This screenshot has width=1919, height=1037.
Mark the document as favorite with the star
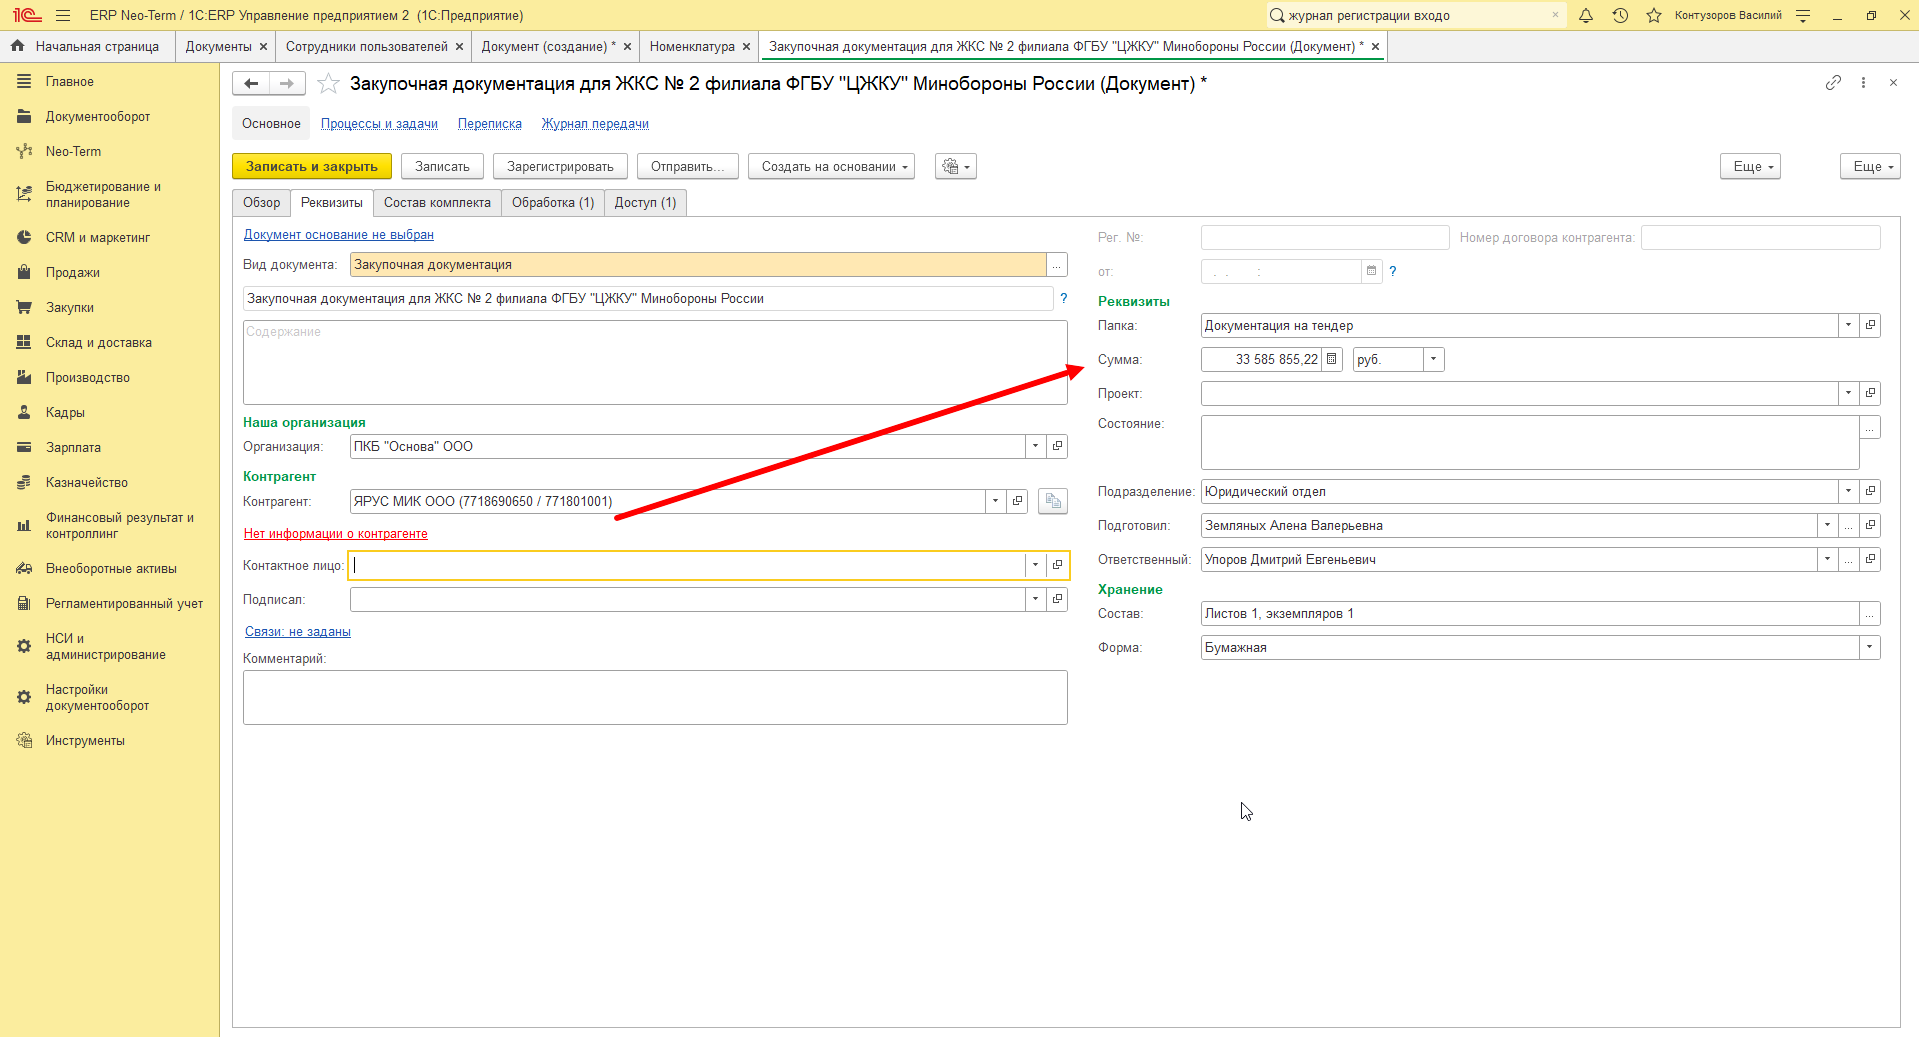(x=328, y=84)
